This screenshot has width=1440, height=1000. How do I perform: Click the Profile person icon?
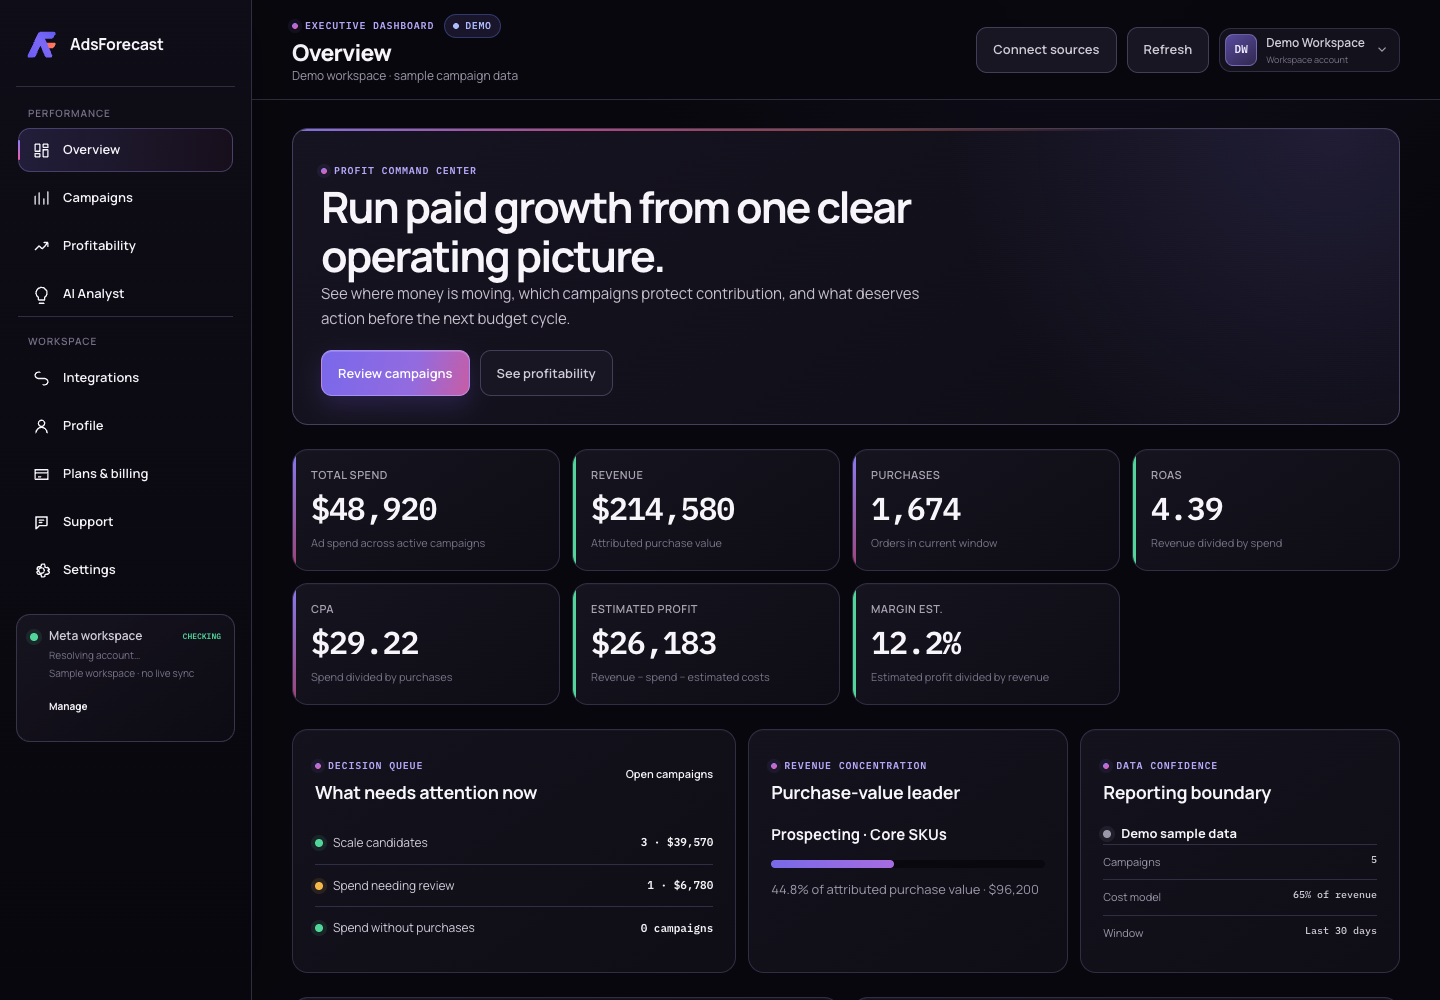[x=41, y=426]
